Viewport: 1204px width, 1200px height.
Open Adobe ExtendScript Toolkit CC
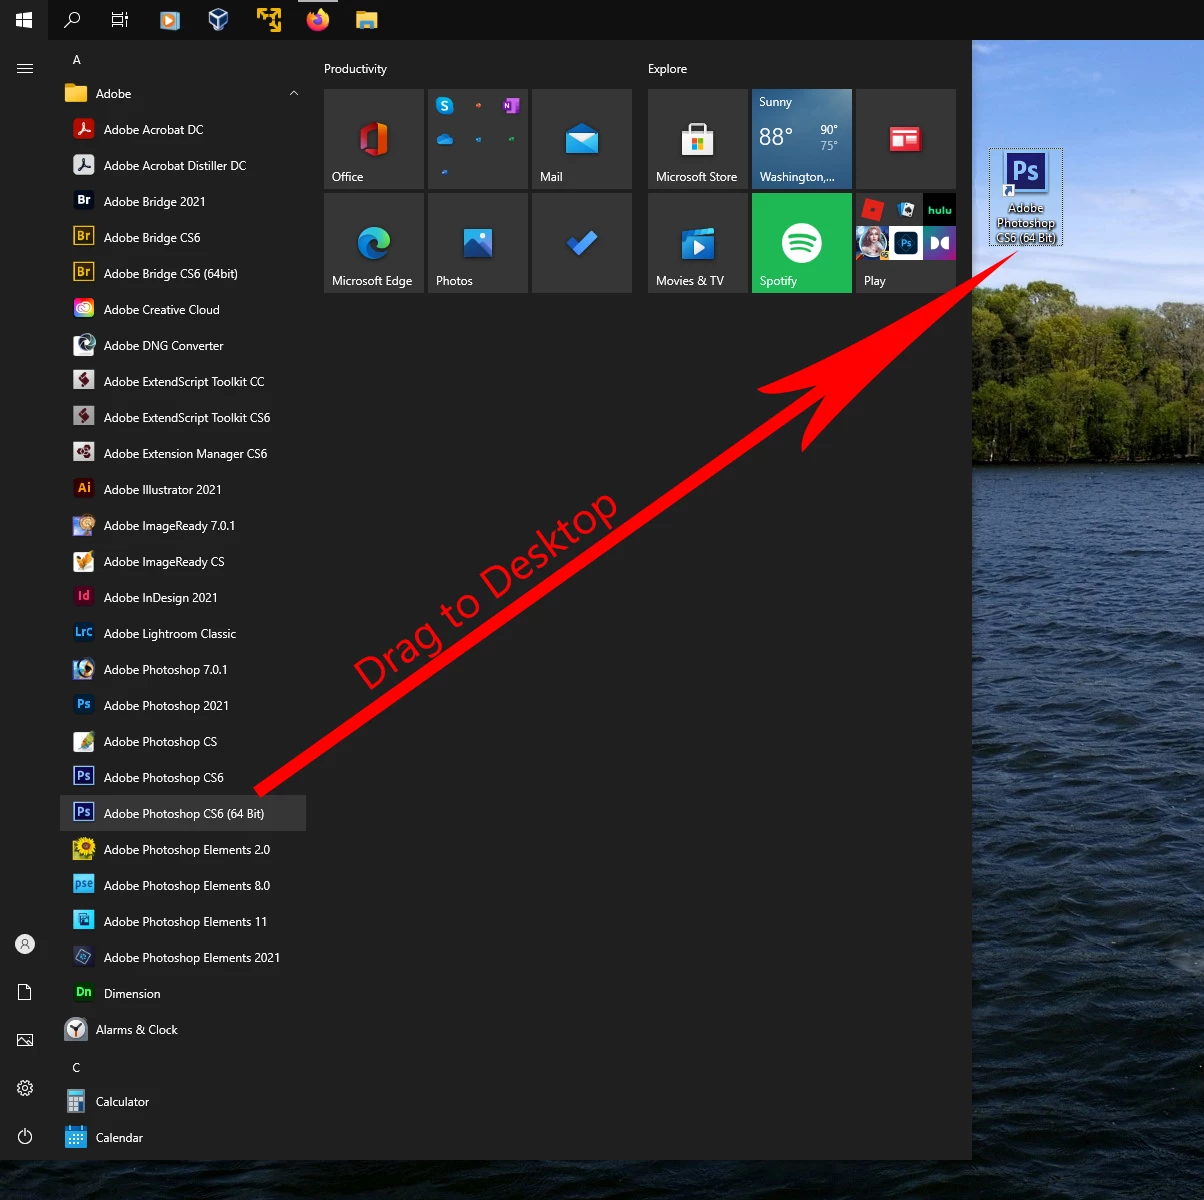(x=183, y=382)
